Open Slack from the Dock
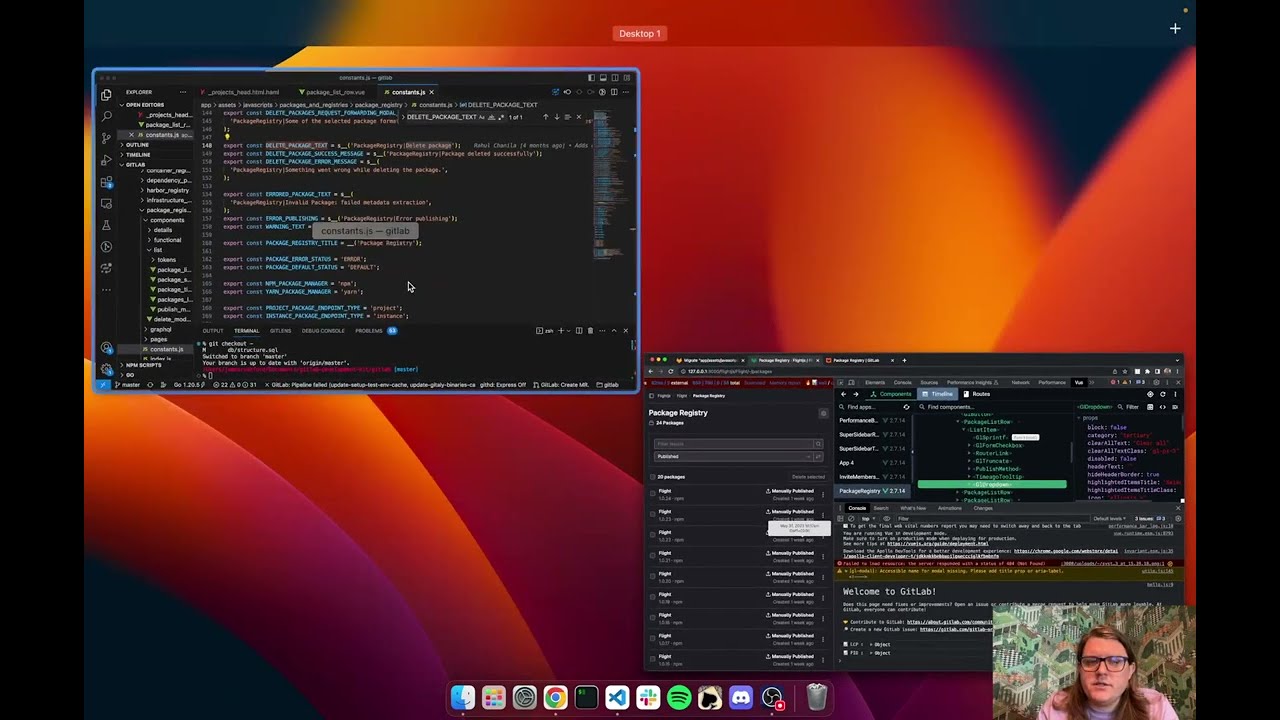Viewport: 1280px width, 720px height. pyautogui.click(x=648, y=697)
